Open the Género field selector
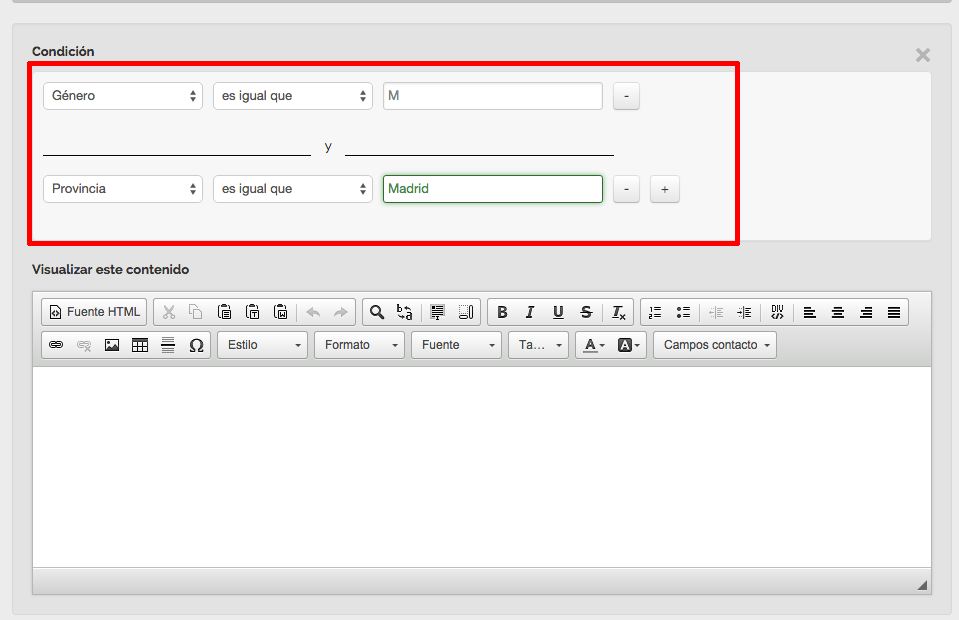The width and height of the screenshot is (959, 620). point(123,96)
